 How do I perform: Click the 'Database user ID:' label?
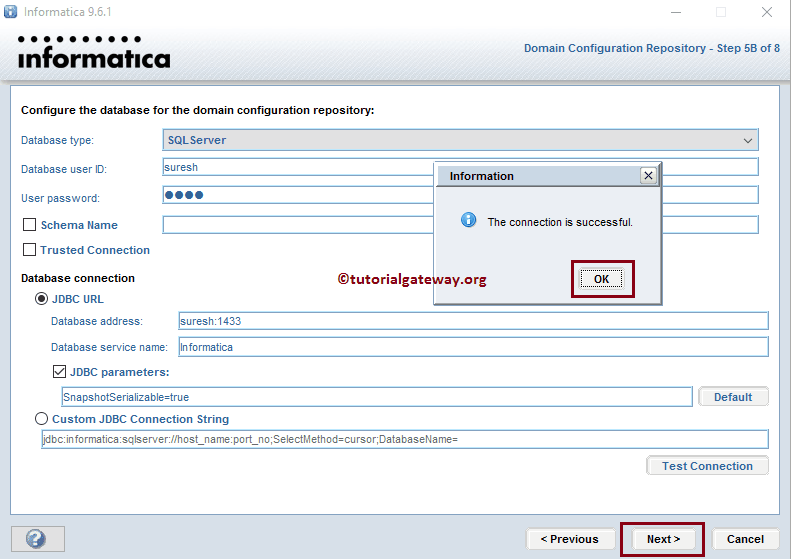click(64, 169)
